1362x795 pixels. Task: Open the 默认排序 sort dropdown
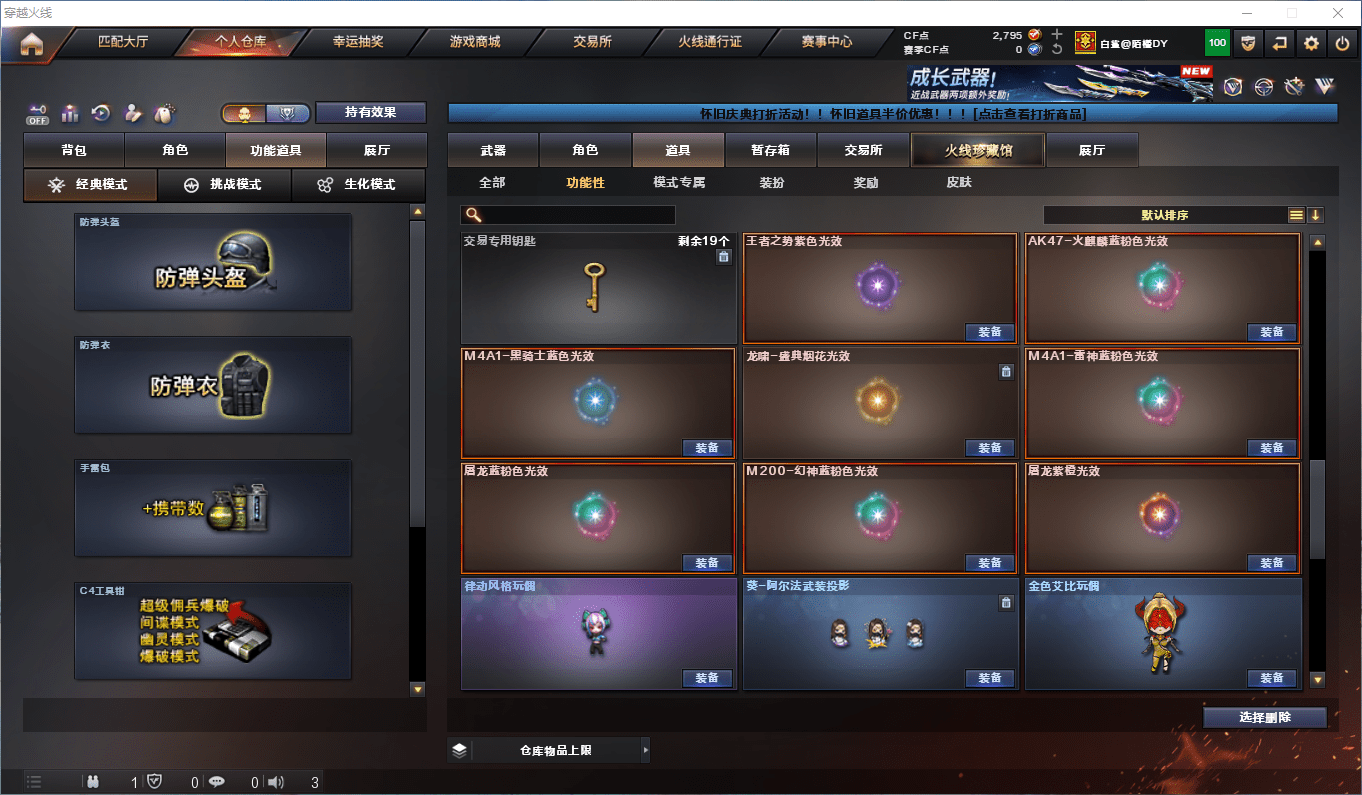coord(1164,215)
